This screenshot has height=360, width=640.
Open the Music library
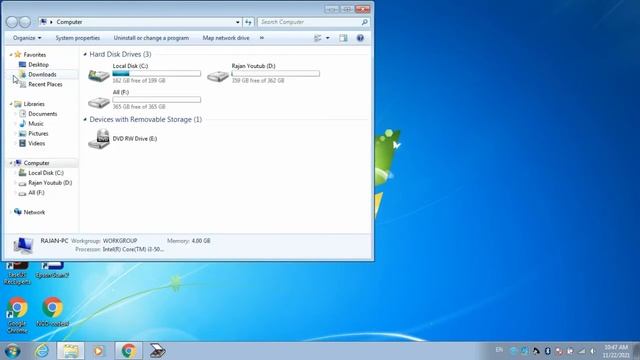tap(36, 124)
